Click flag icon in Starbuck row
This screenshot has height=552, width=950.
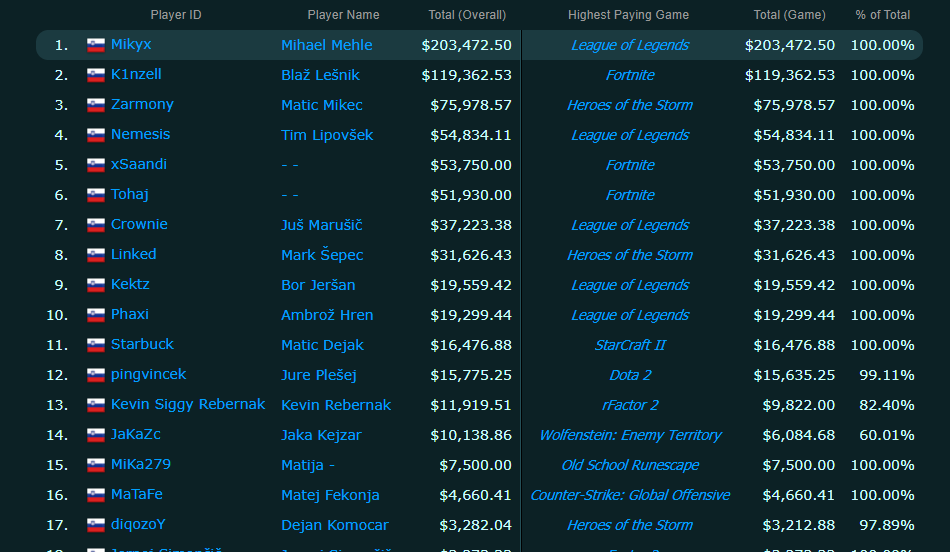pos(96,345)
